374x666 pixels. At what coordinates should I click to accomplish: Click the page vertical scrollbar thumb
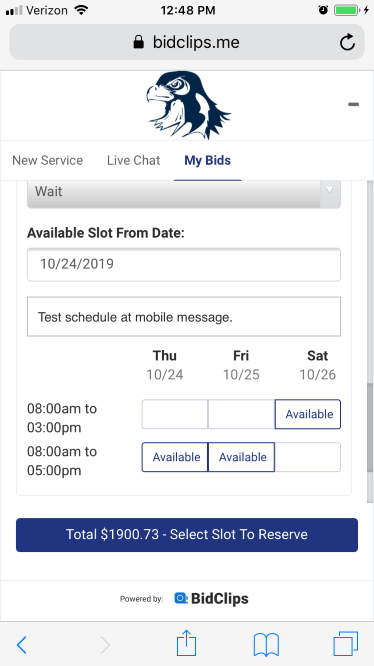(370, 427)
